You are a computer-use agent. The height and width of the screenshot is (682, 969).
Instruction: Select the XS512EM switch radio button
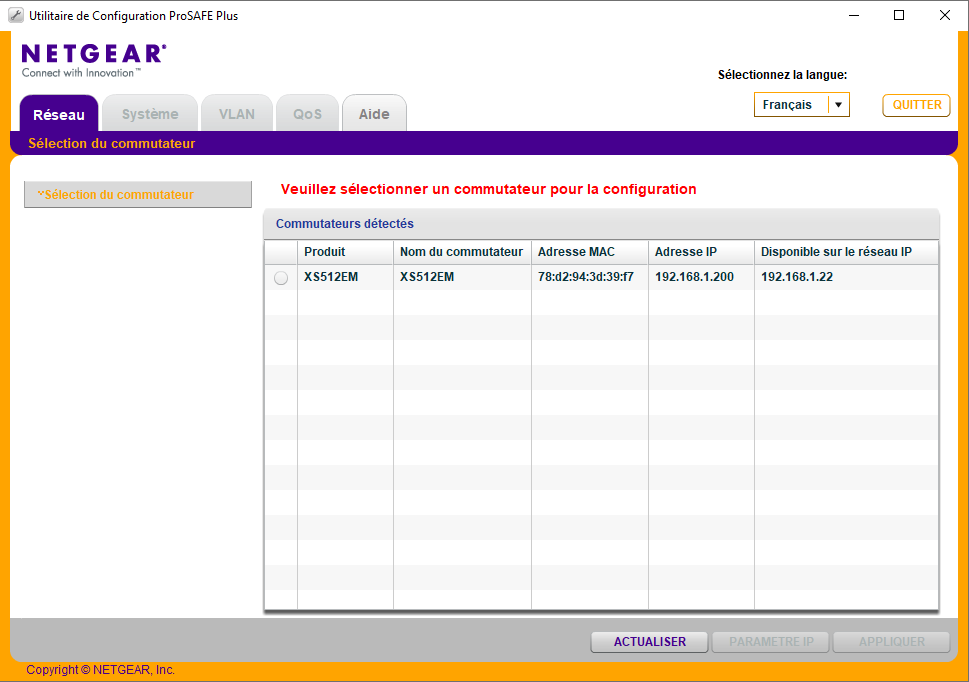click(281, 278)
